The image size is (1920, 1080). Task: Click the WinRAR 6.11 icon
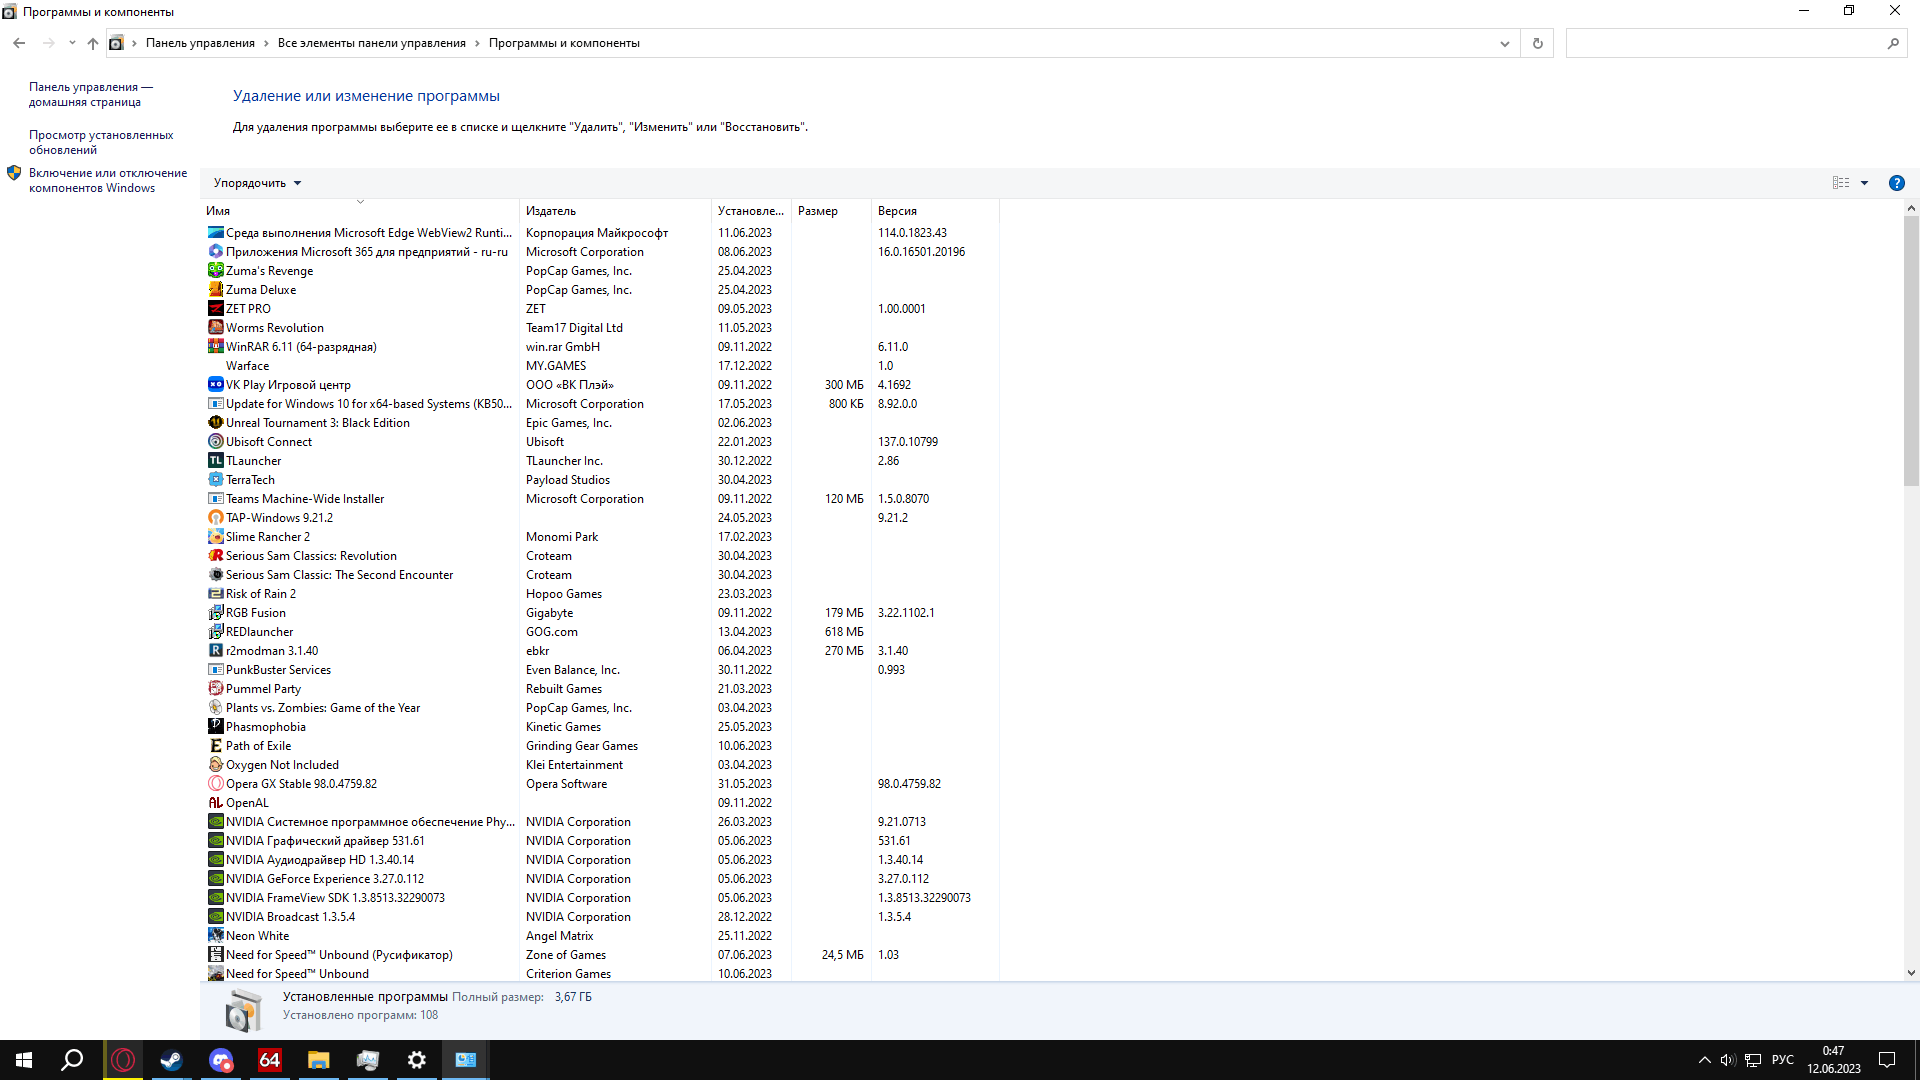click(215, 346)
